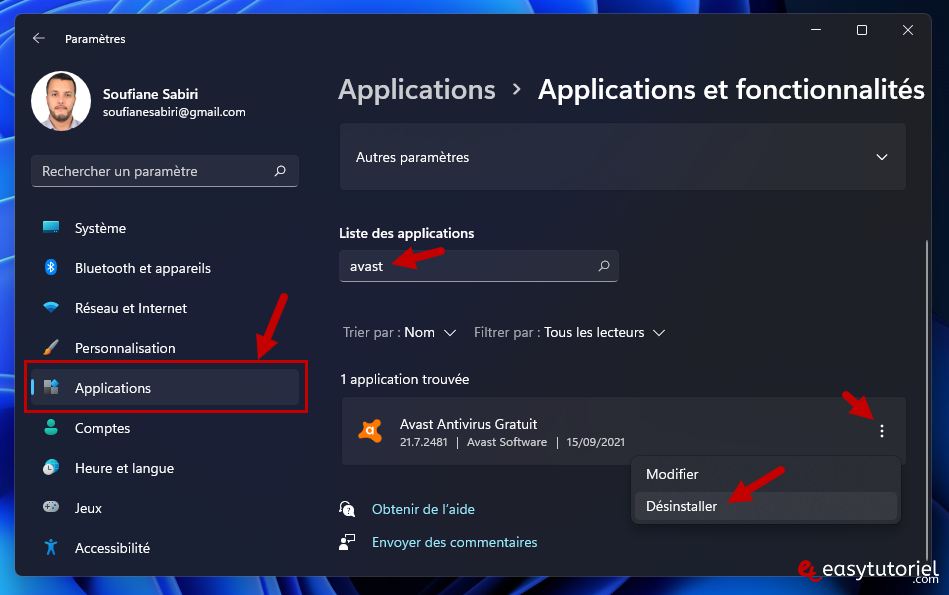The width and height of the screenshot is (949, 595).
Task: Click the Avast Antivirus Gratuit entry
Action: pos(623,431)
